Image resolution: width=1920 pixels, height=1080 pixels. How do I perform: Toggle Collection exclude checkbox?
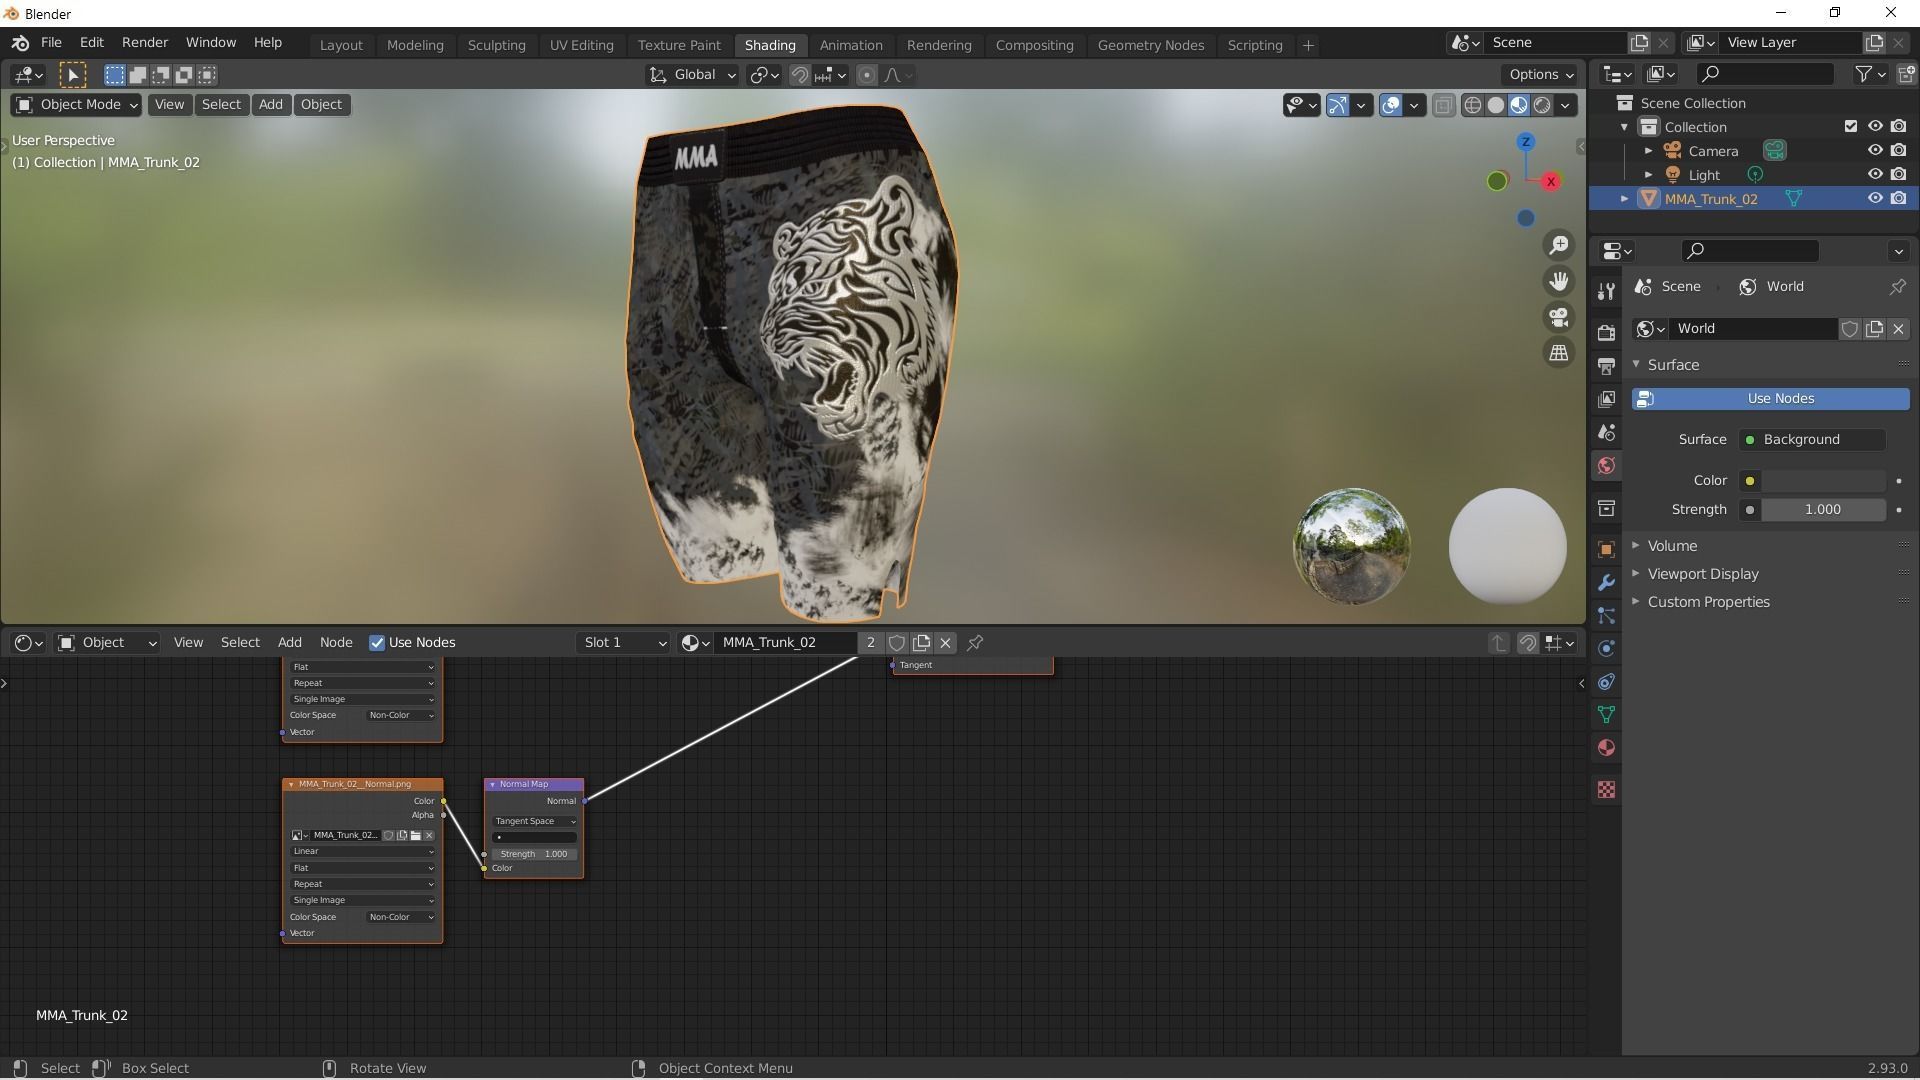click(1851, 127)
